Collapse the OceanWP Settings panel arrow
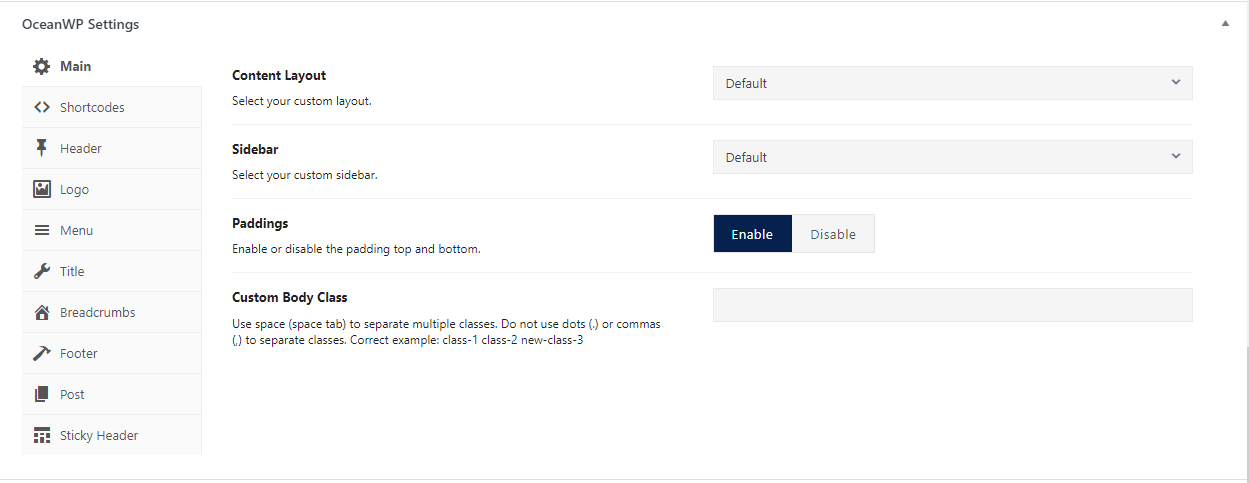 pyautogui.click(x=1225, y=24)
